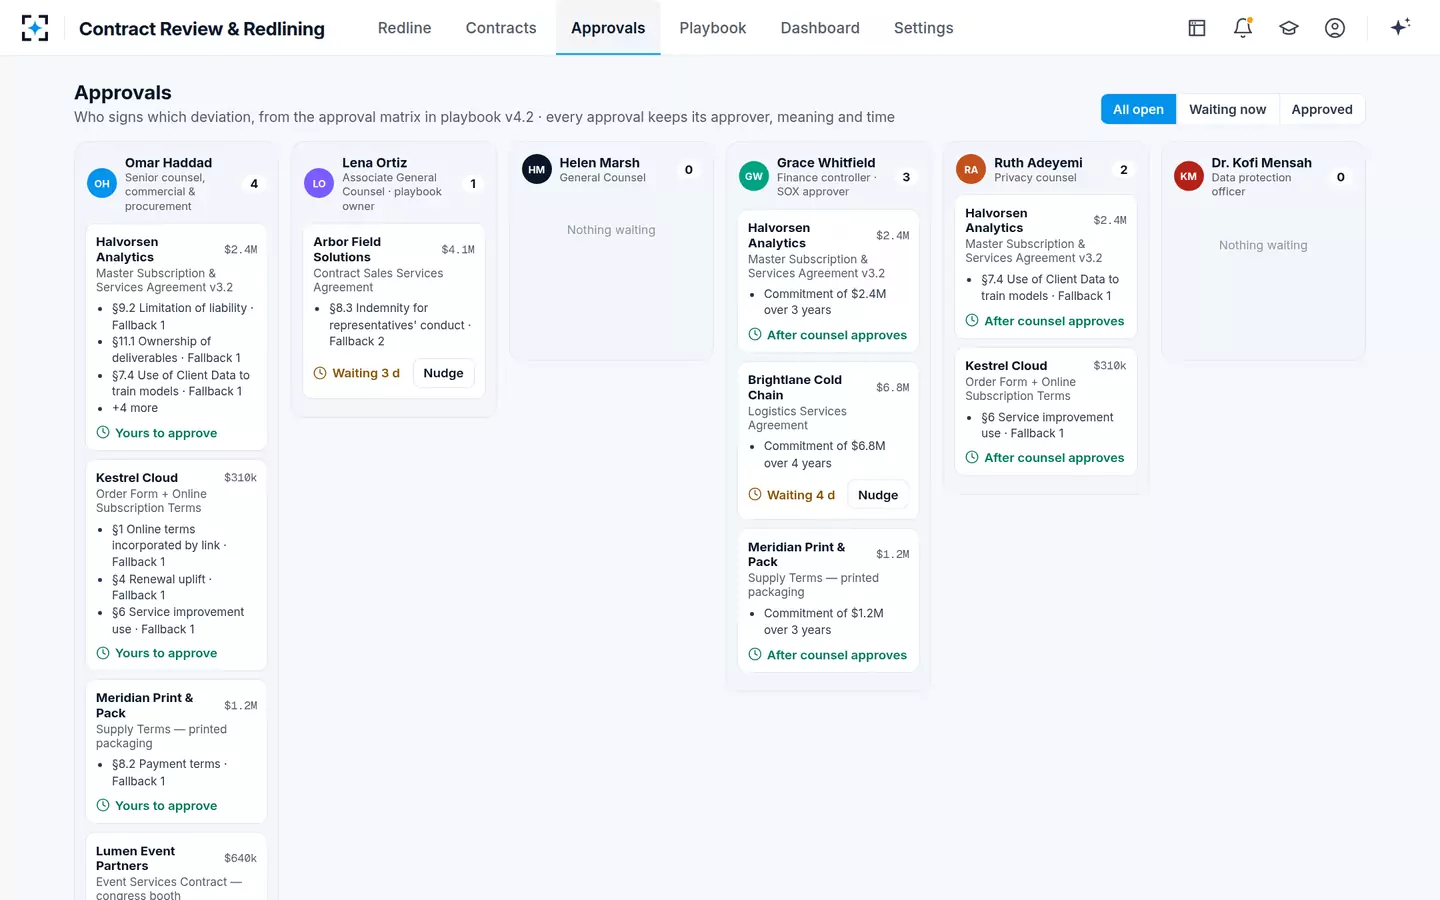The height and width of the screenshot is (900, 1440).
Task: Click the Approvals page heading
Action: 123,93
